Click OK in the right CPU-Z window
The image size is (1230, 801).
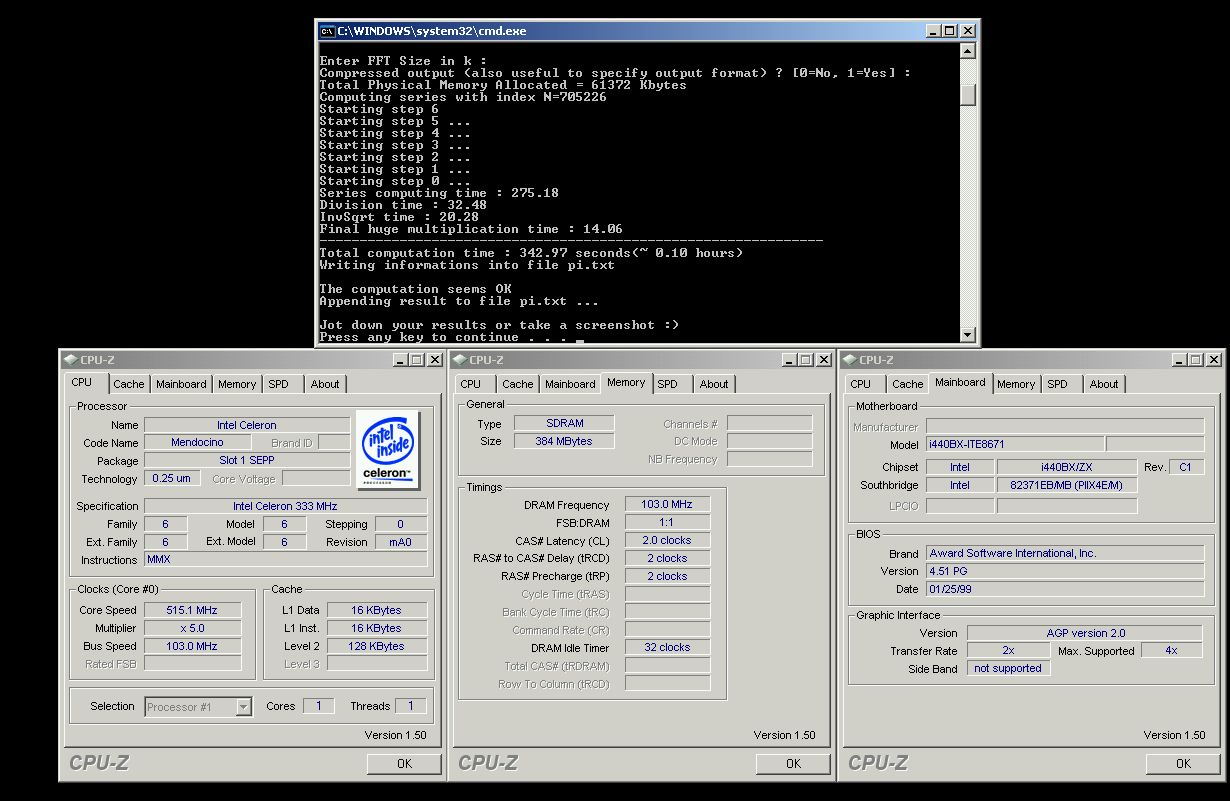click(1183, 763)
